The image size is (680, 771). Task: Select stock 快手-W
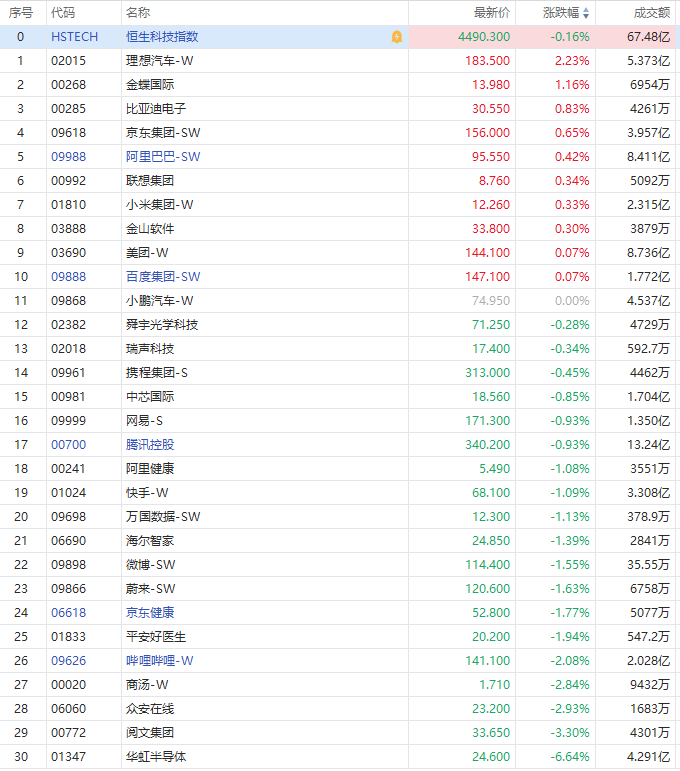147,493
